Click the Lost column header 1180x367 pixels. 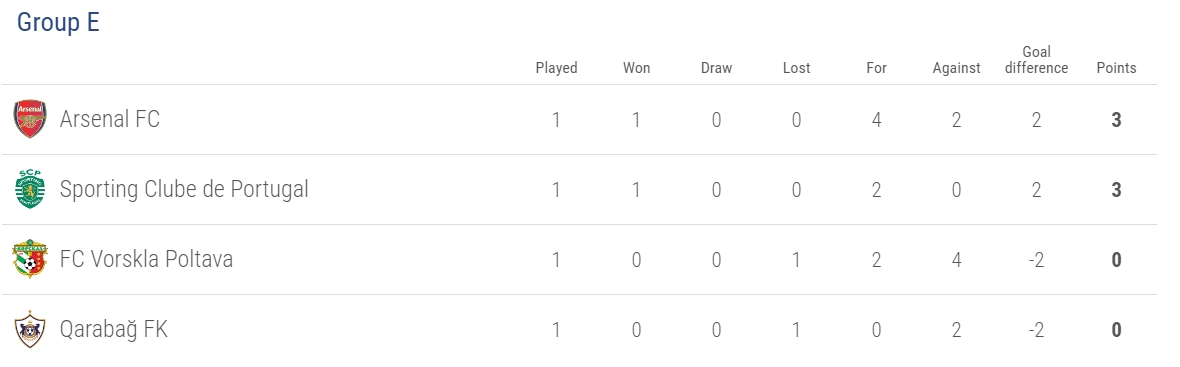796,68
